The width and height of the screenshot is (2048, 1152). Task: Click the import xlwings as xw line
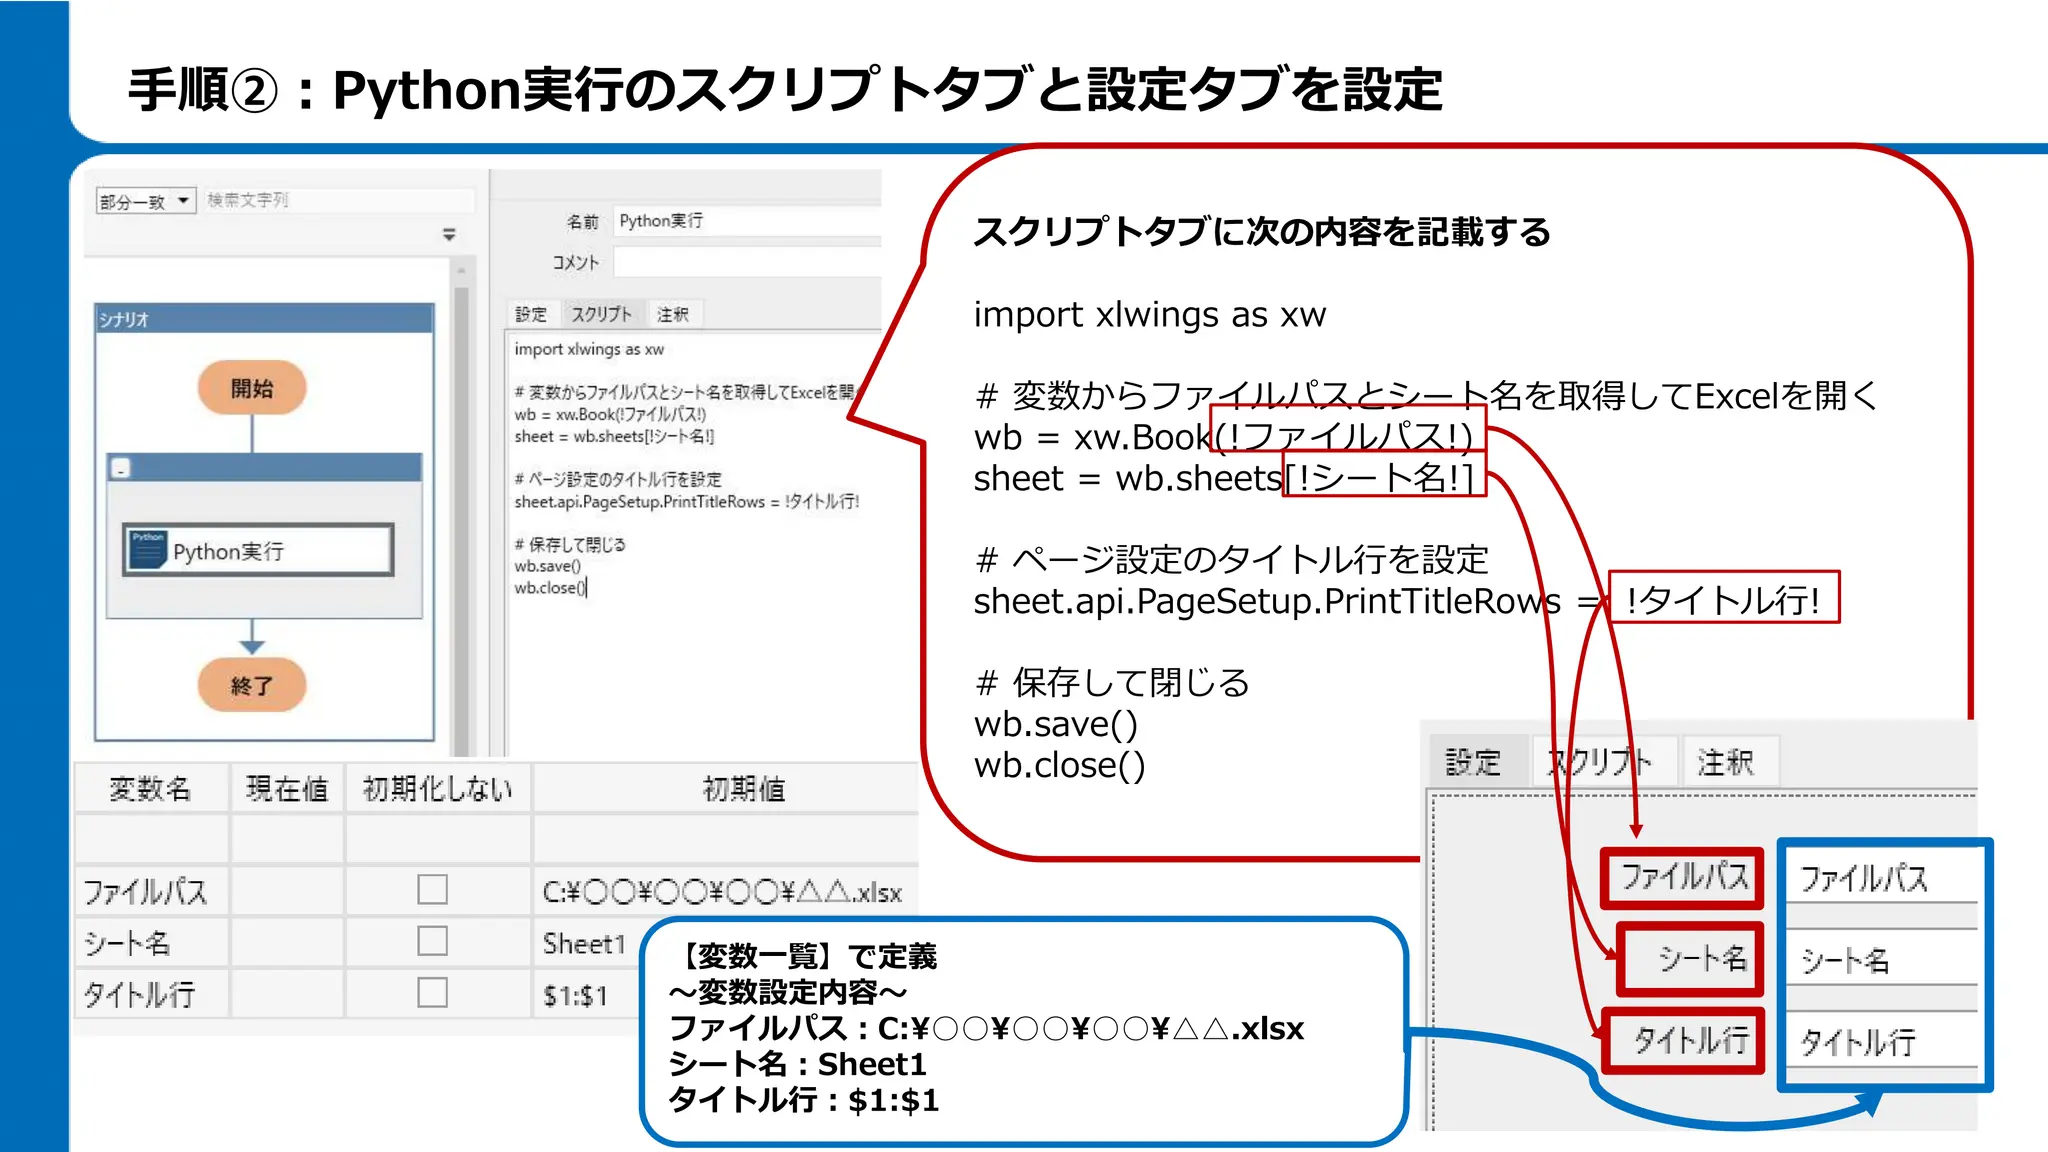pyautogui.click(x=589, y=349)
